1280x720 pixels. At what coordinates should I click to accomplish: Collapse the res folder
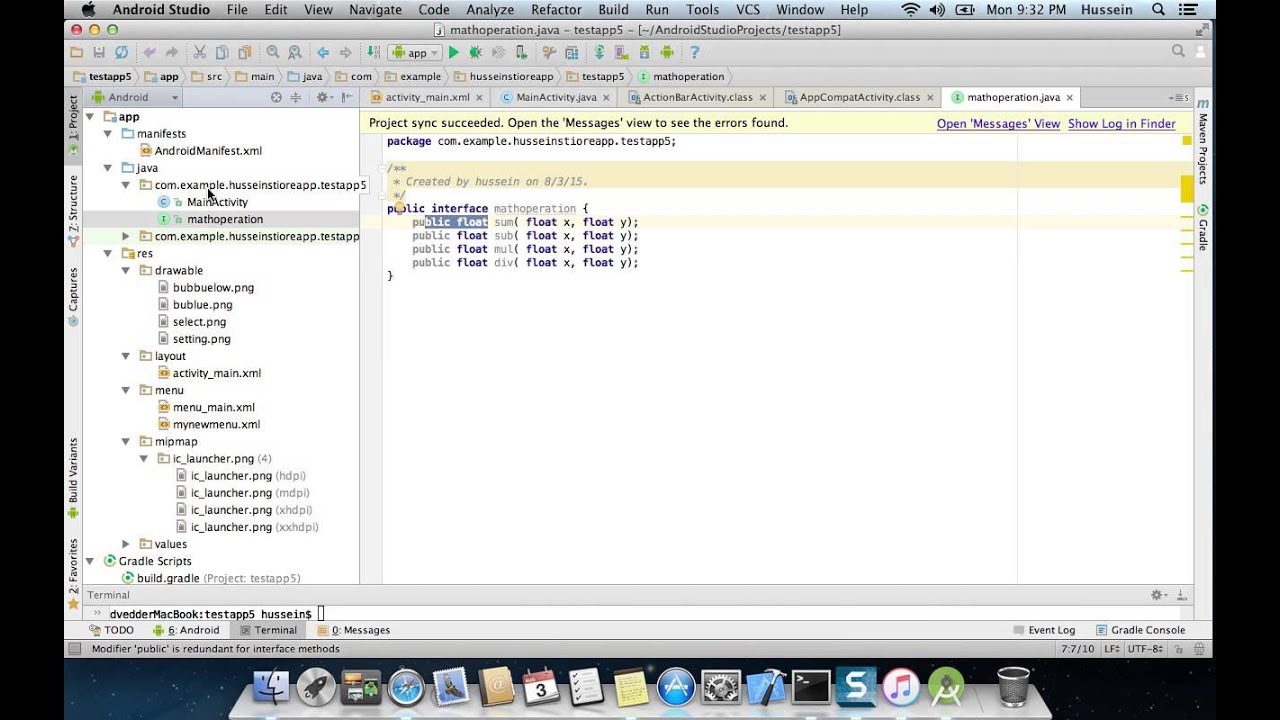click(x=107, y=253)
